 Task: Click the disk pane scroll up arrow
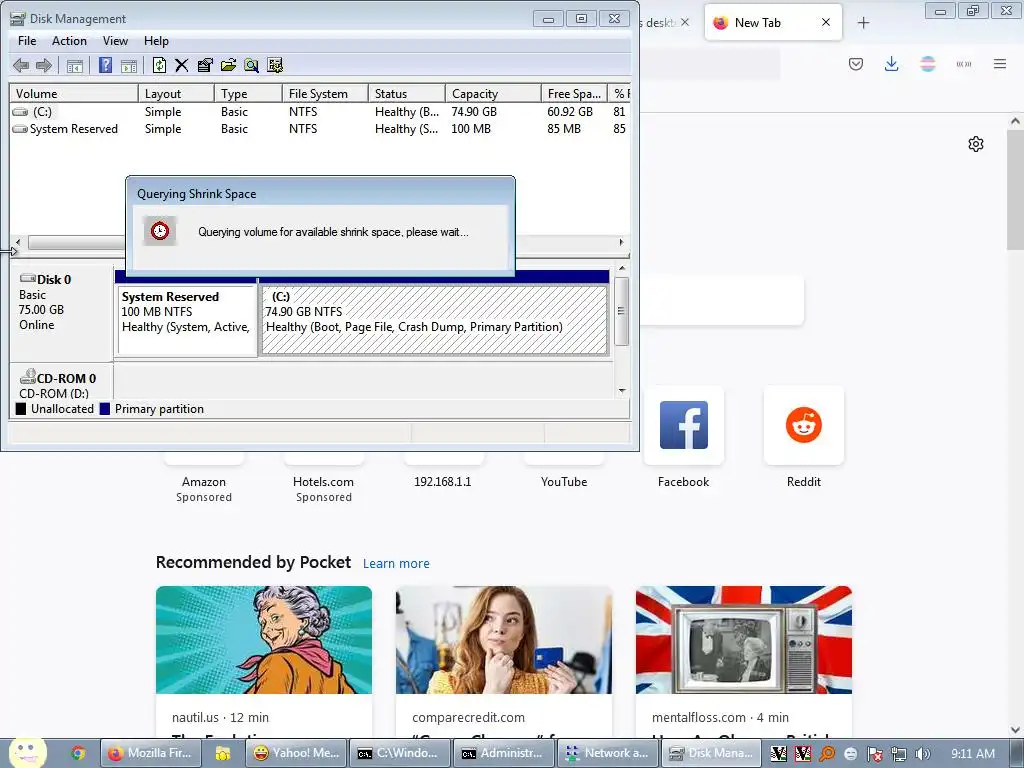pyautogui.click(x=622, y=268)
